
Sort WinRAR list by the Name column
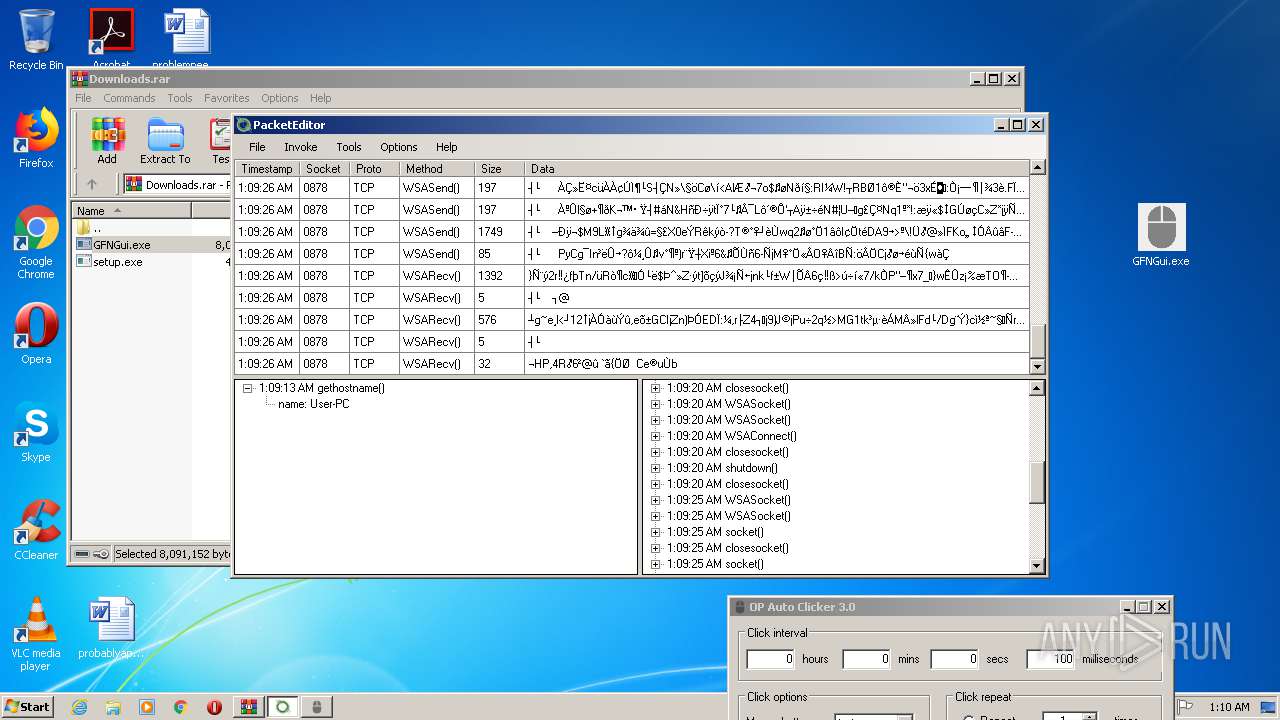pyautogui.click(x=131, y=211)
